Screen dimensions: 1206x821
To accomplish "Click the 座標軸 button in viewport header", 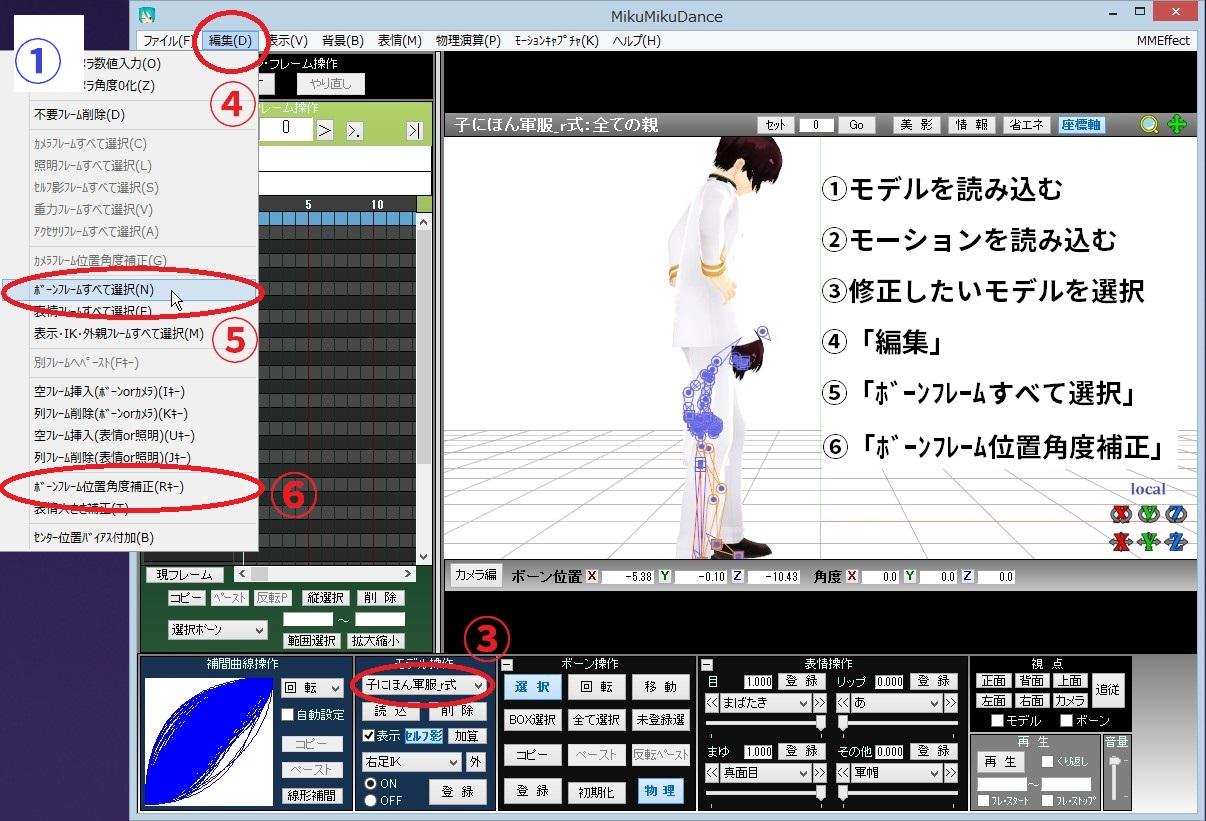I will click(1082, 125).
